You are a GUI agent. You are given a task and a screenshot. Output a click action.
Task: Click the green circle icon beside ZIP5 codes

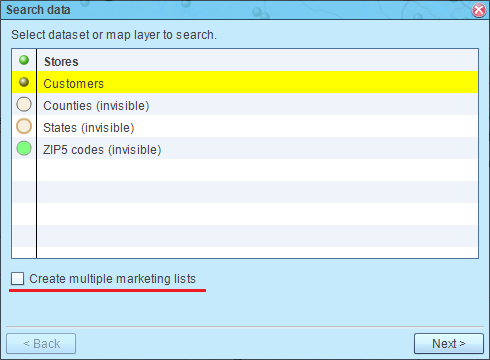click(x=24, y=148)
